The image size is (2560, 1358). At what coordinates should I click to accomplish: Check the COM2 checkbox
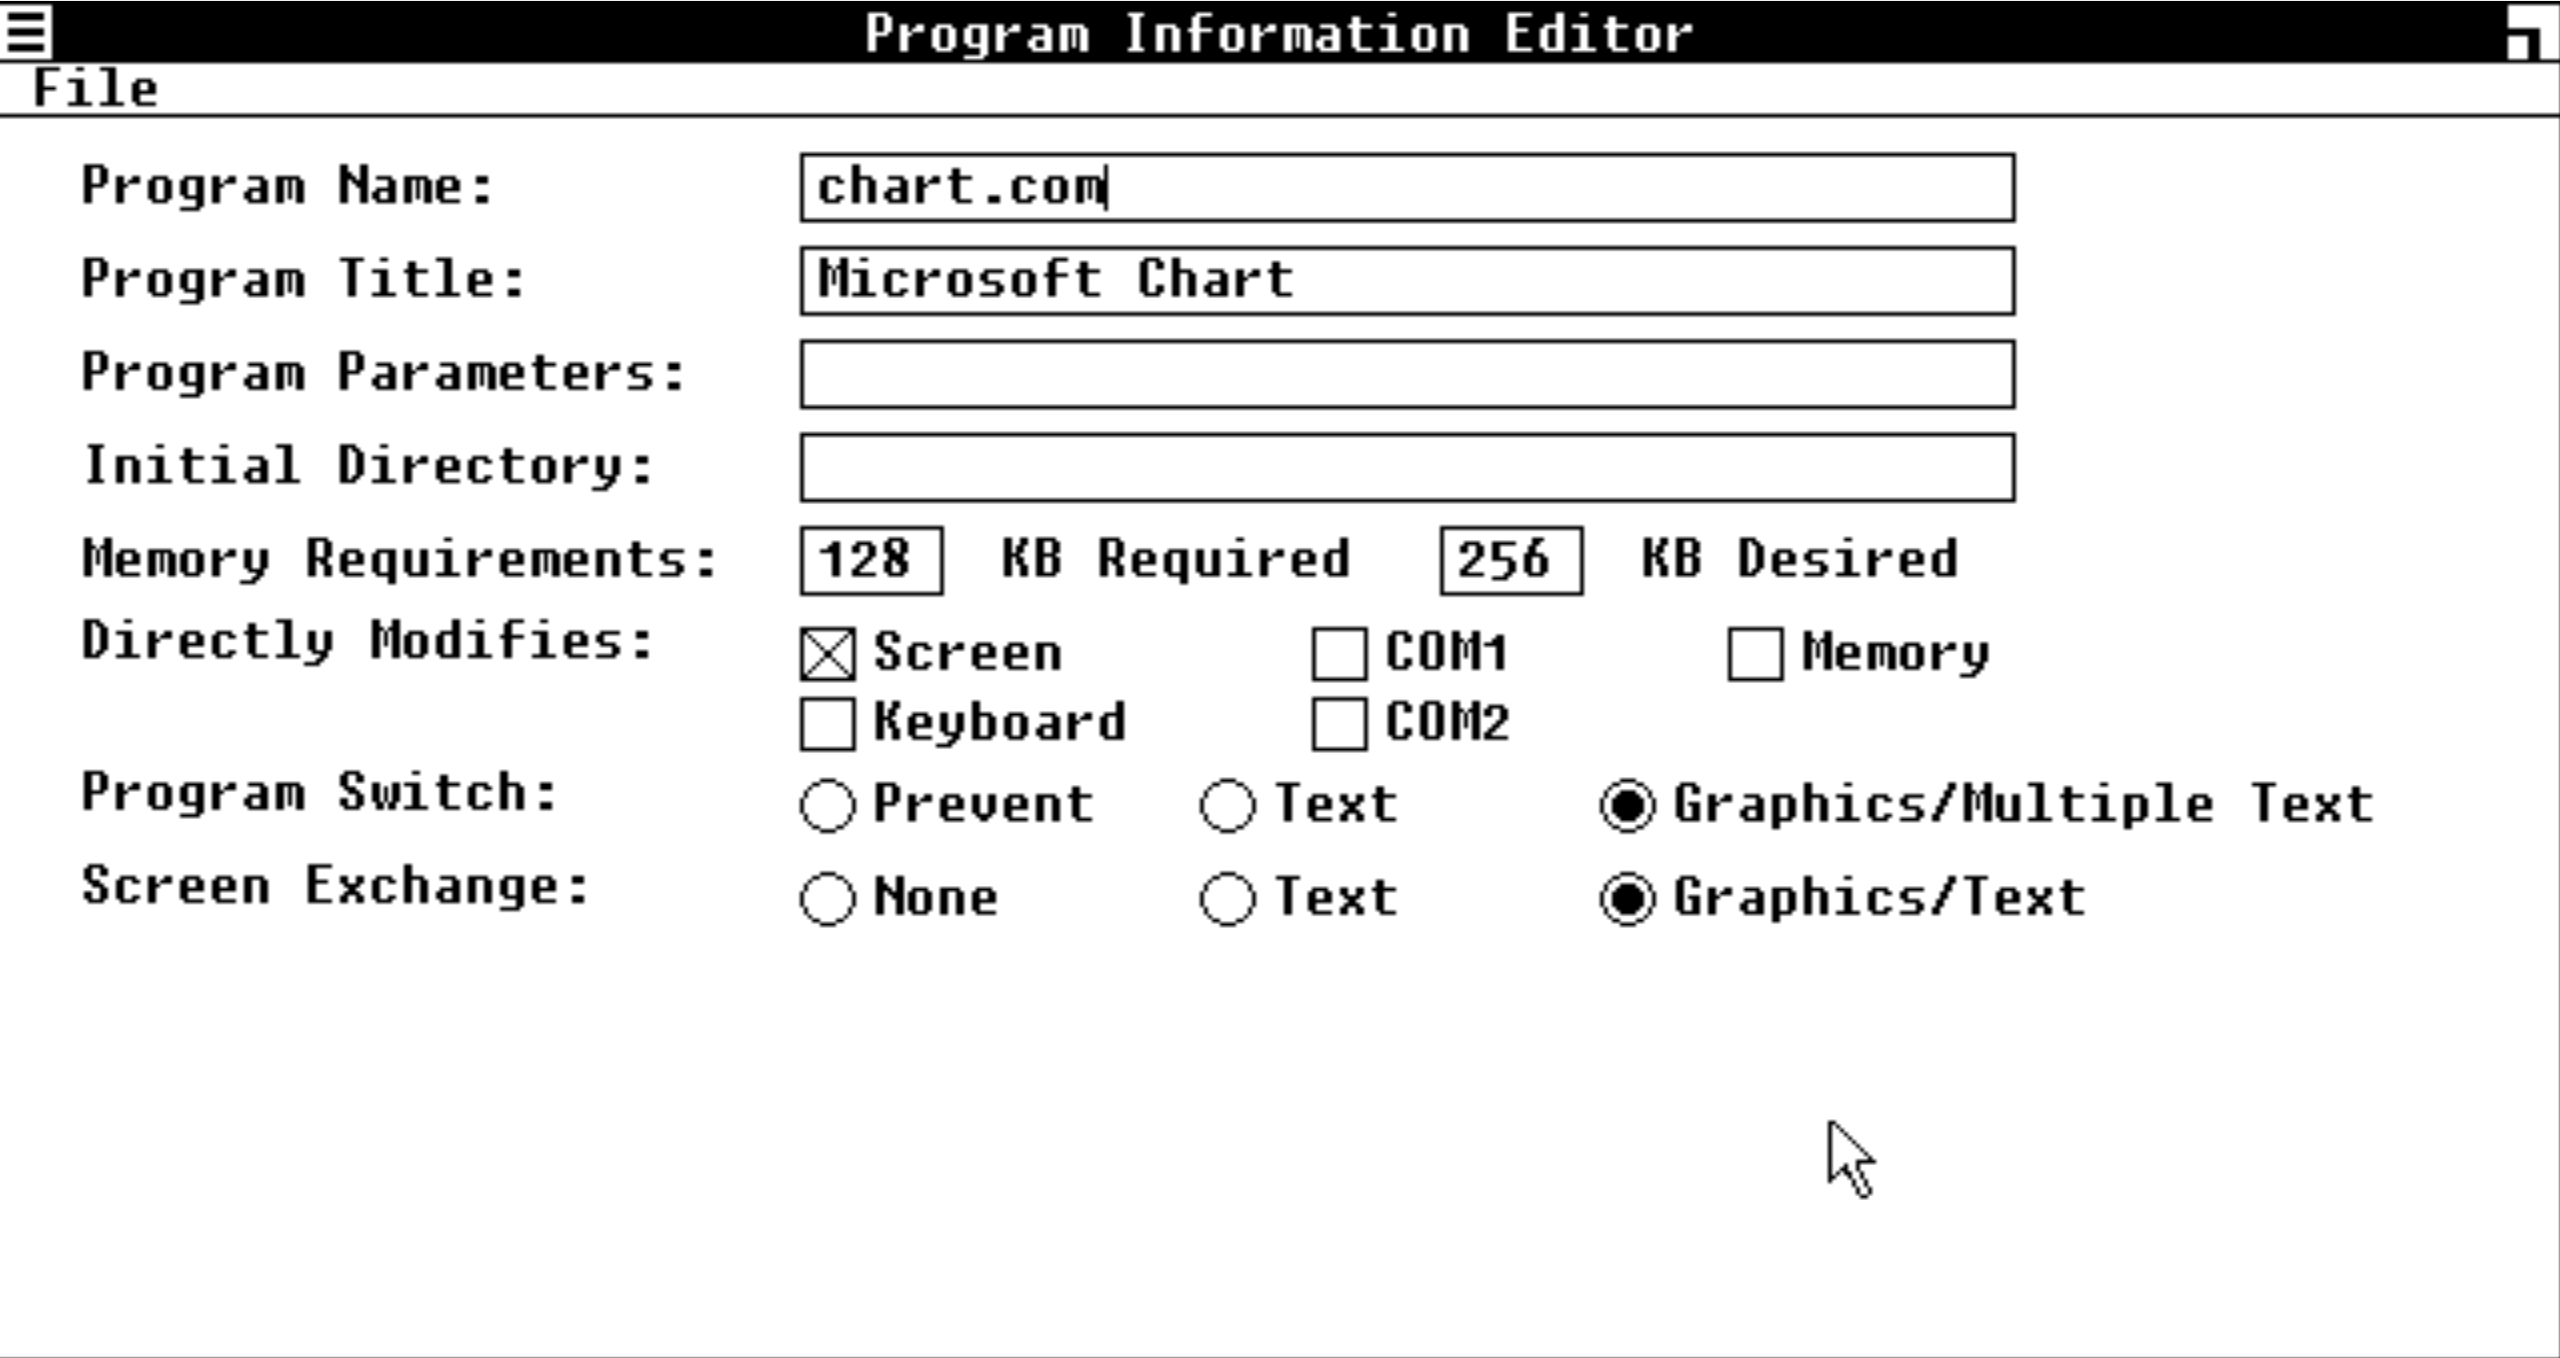[1339, 723]
